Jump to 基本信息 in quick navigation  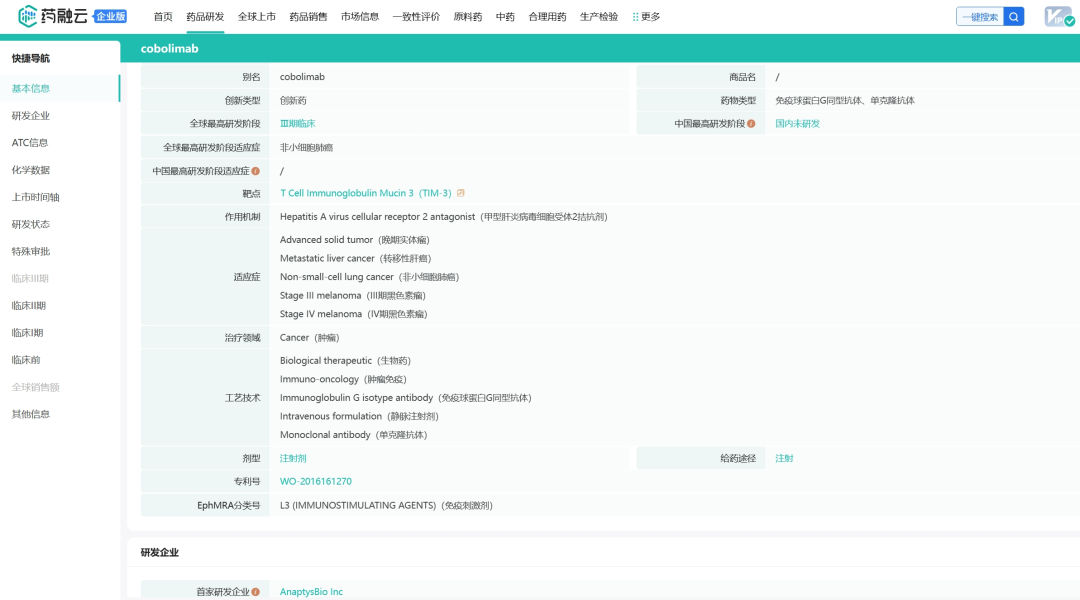(31, 88)
